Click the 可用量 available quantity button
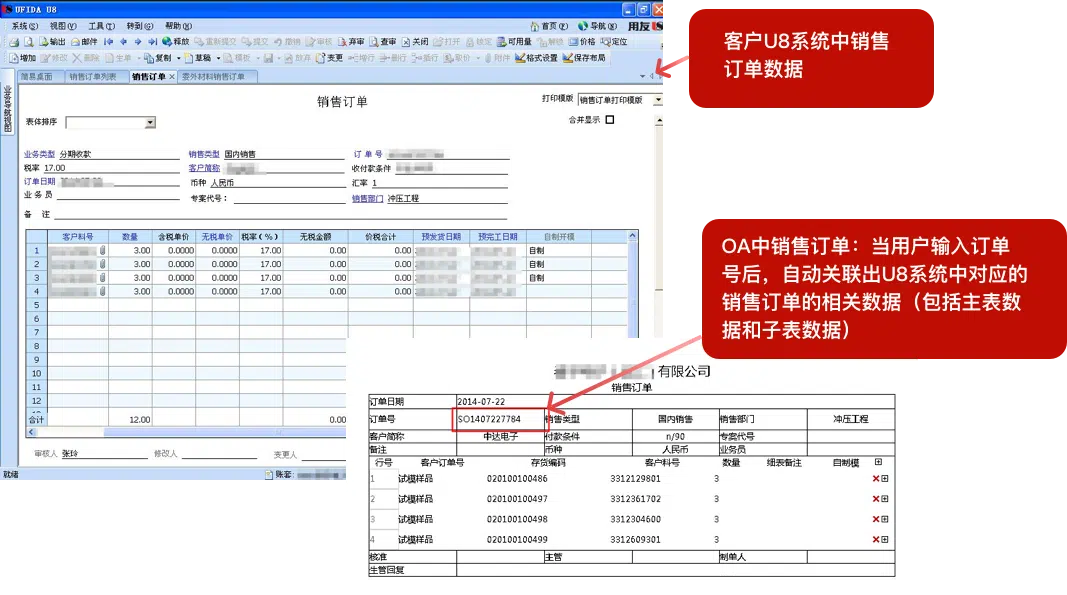 (x=514, y=42)
